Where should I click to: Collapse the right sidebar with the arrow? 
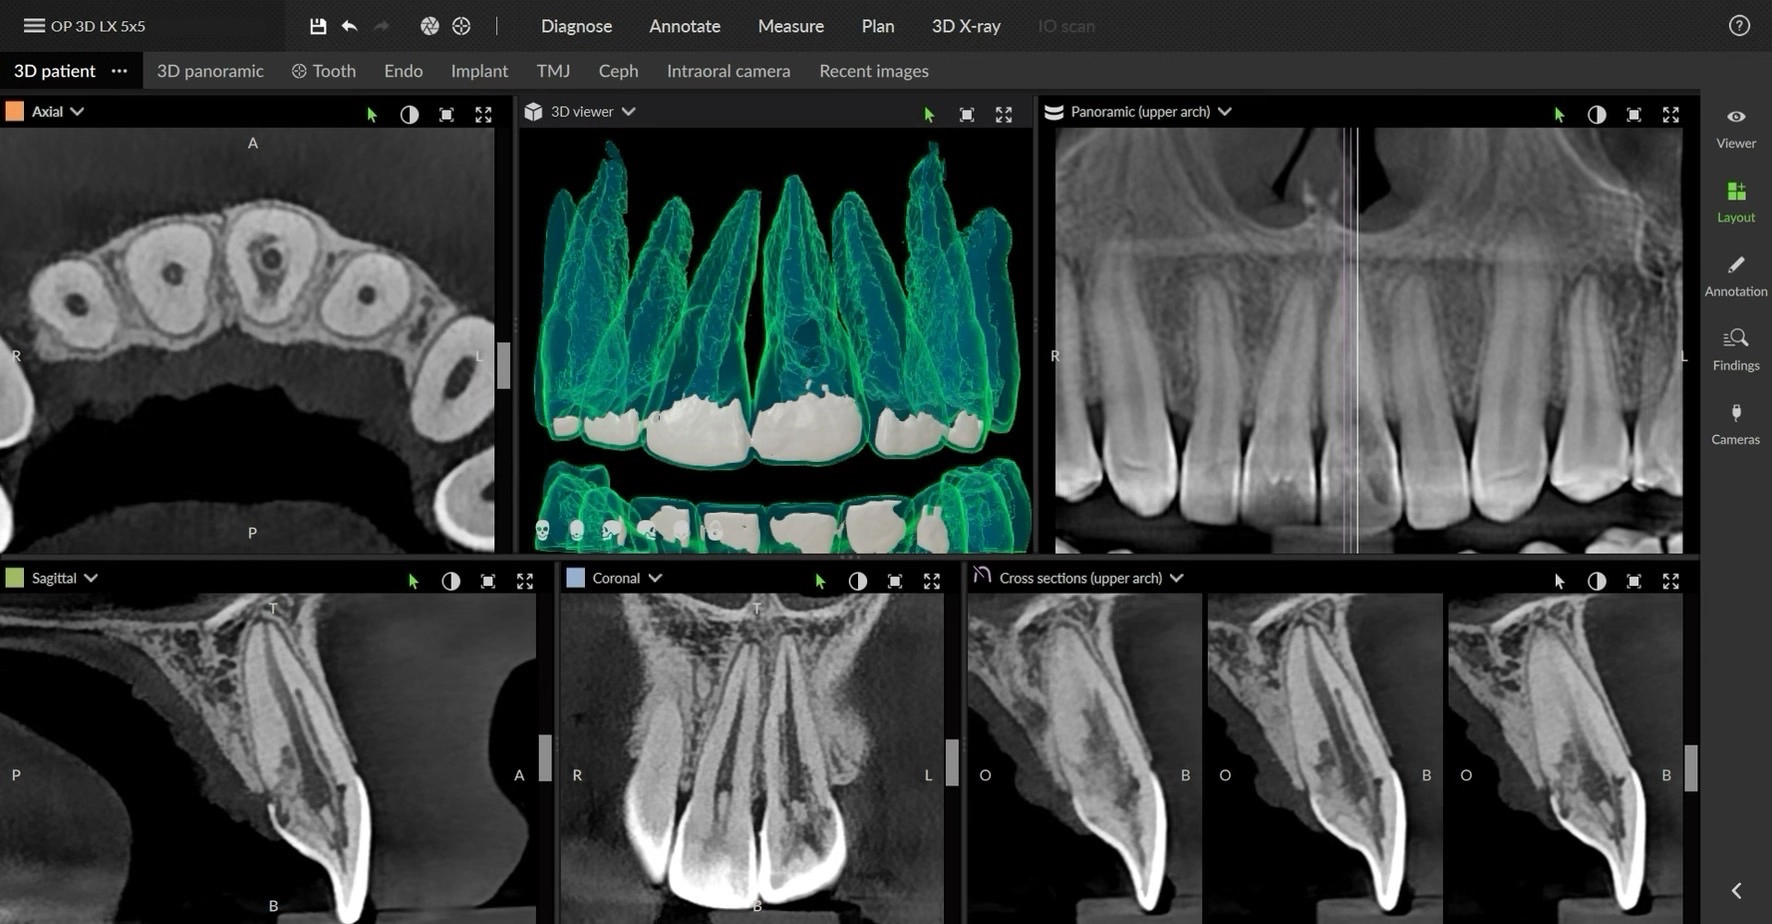click(x=1736, y=890)
